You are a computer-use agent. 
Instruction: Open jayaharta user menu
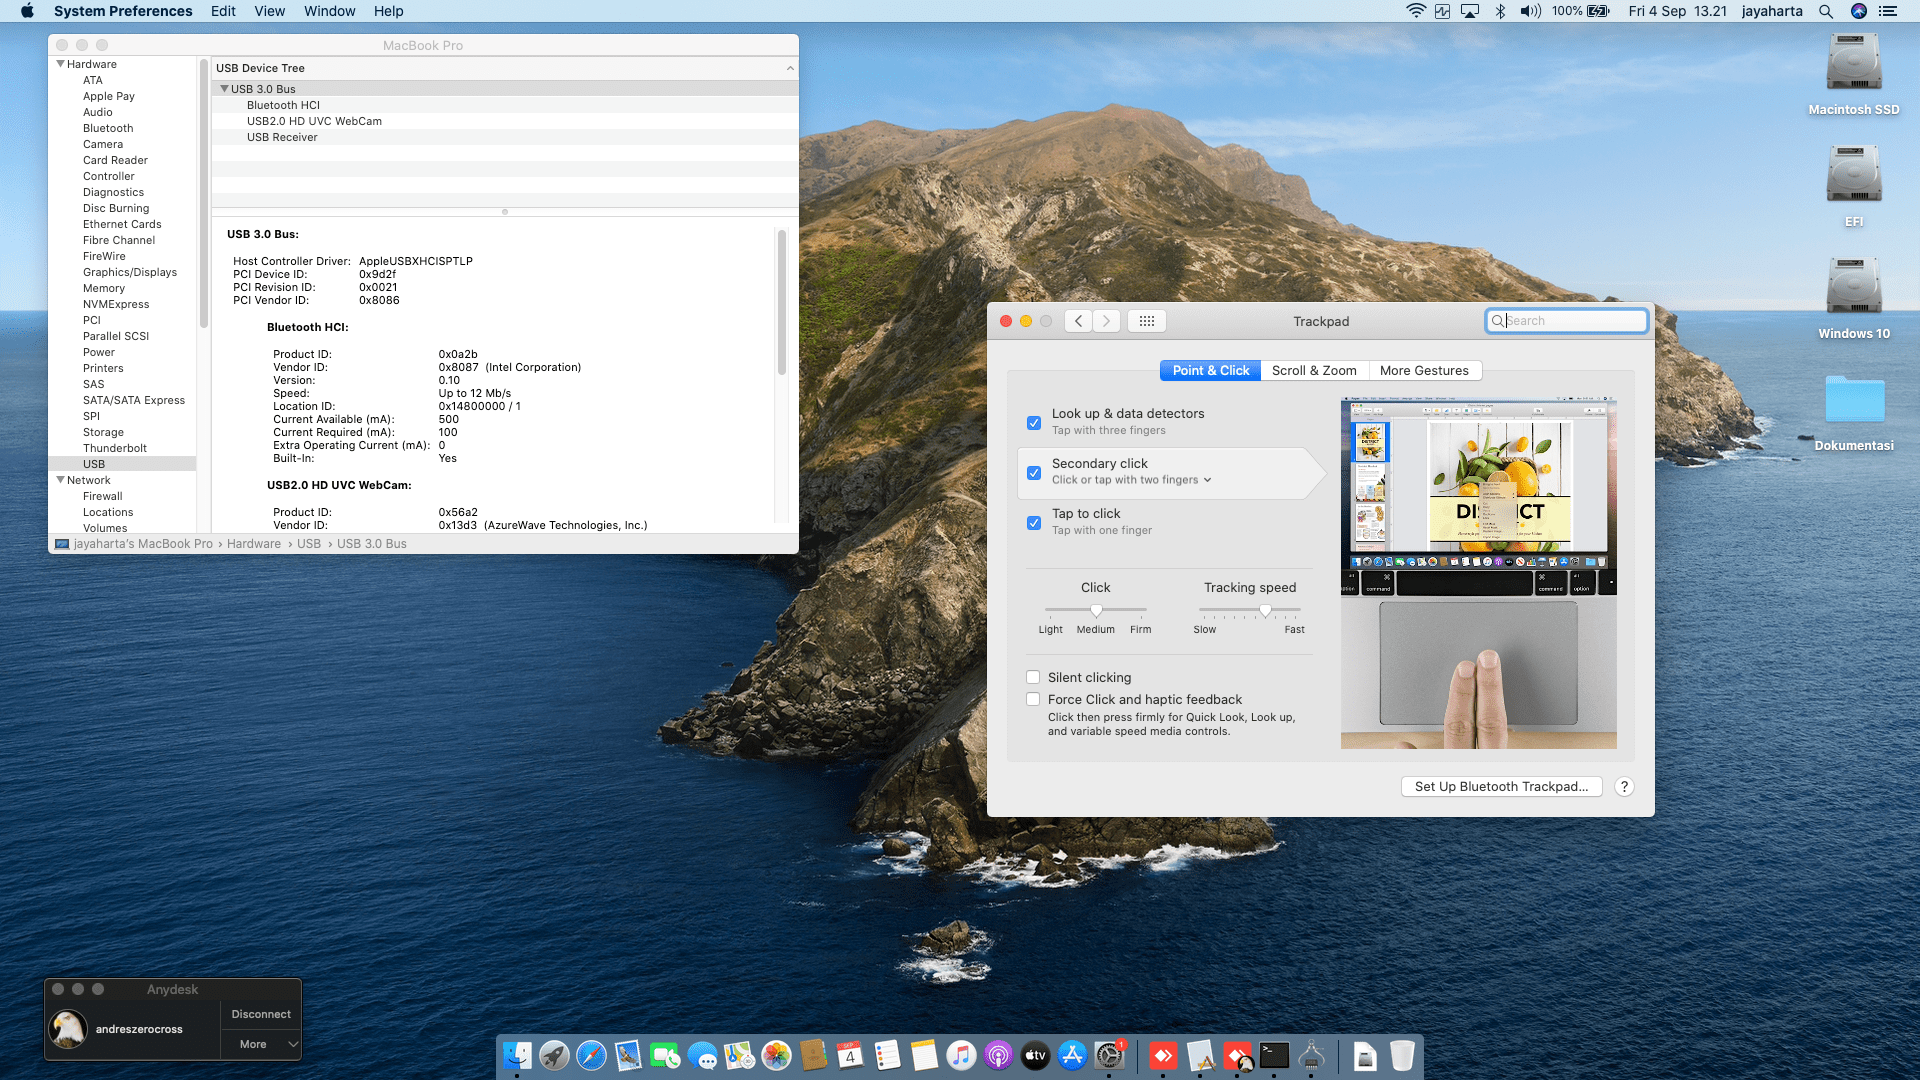[1772, 11]
